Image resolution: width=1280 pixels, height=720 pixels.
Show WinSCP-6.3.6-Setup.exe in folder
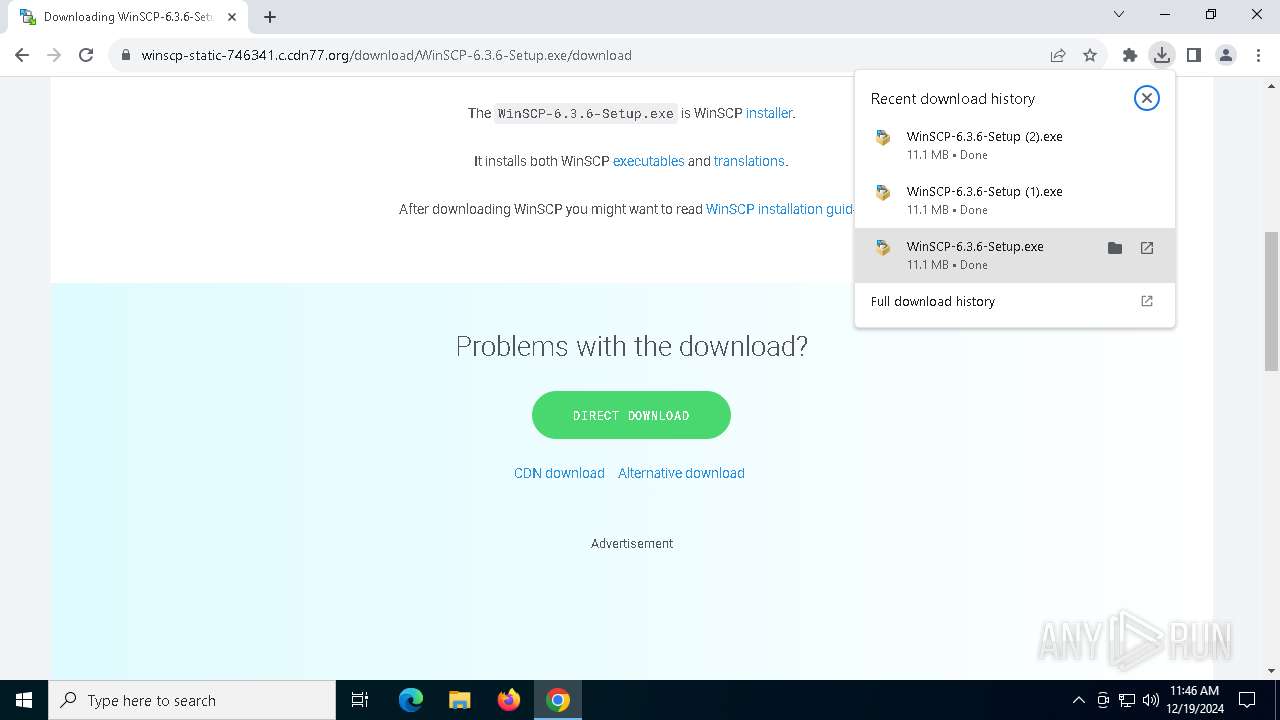[x=1115, y=248]
